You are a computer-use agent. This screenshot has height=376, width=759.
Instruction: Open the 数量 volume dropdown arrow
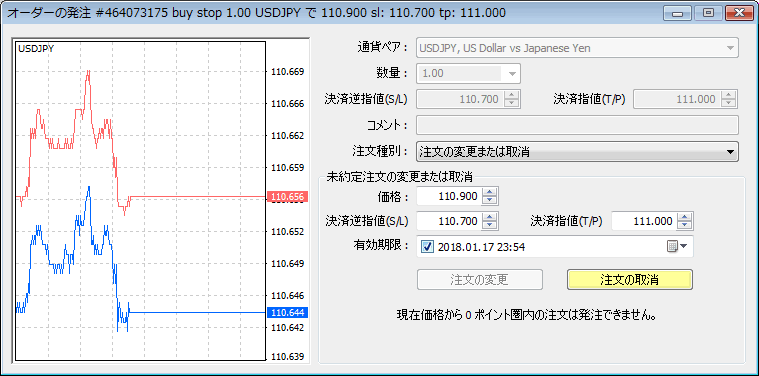pyautogui.click(x=512, y=74)
